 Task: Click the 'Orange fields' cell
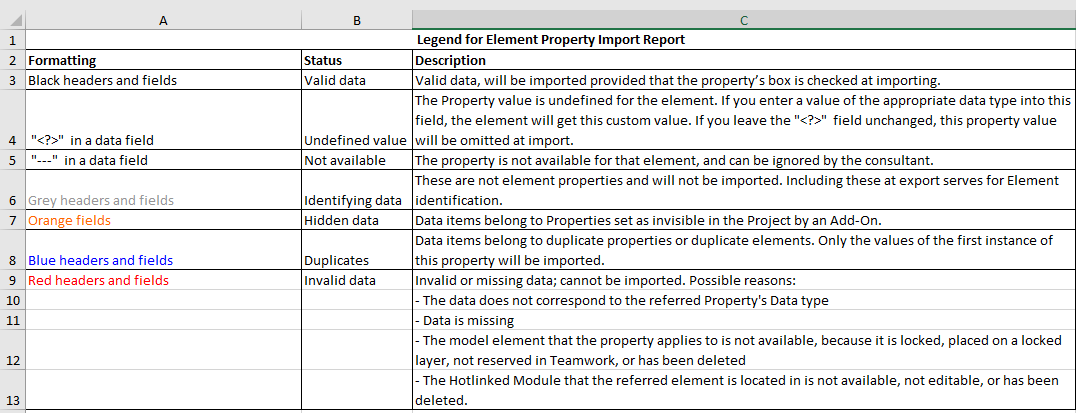click(x=163, y=220)
